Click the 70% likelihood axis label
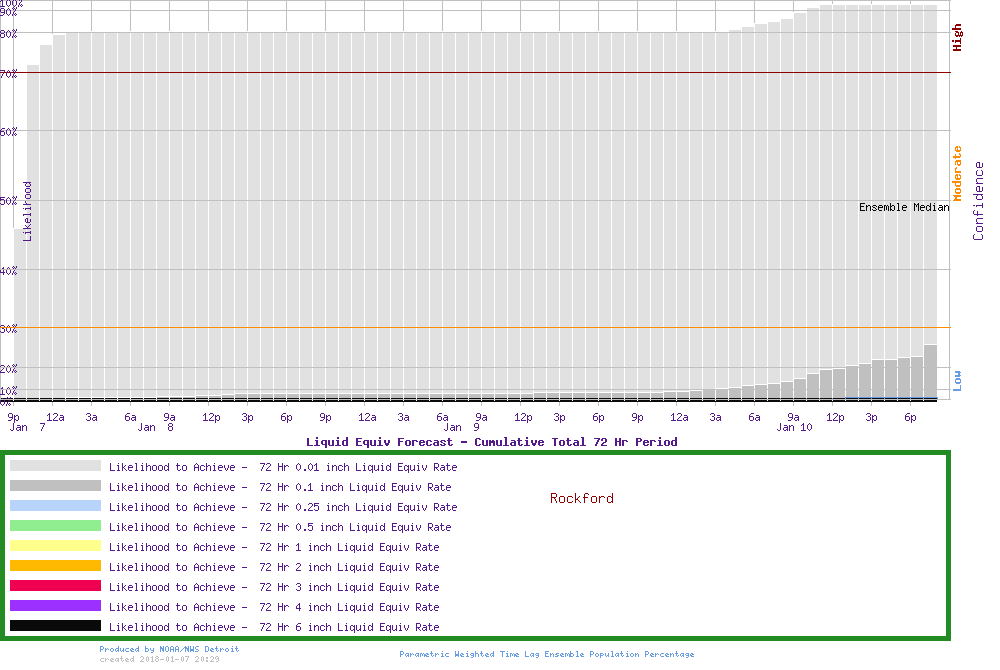 (x=9, y=73)
